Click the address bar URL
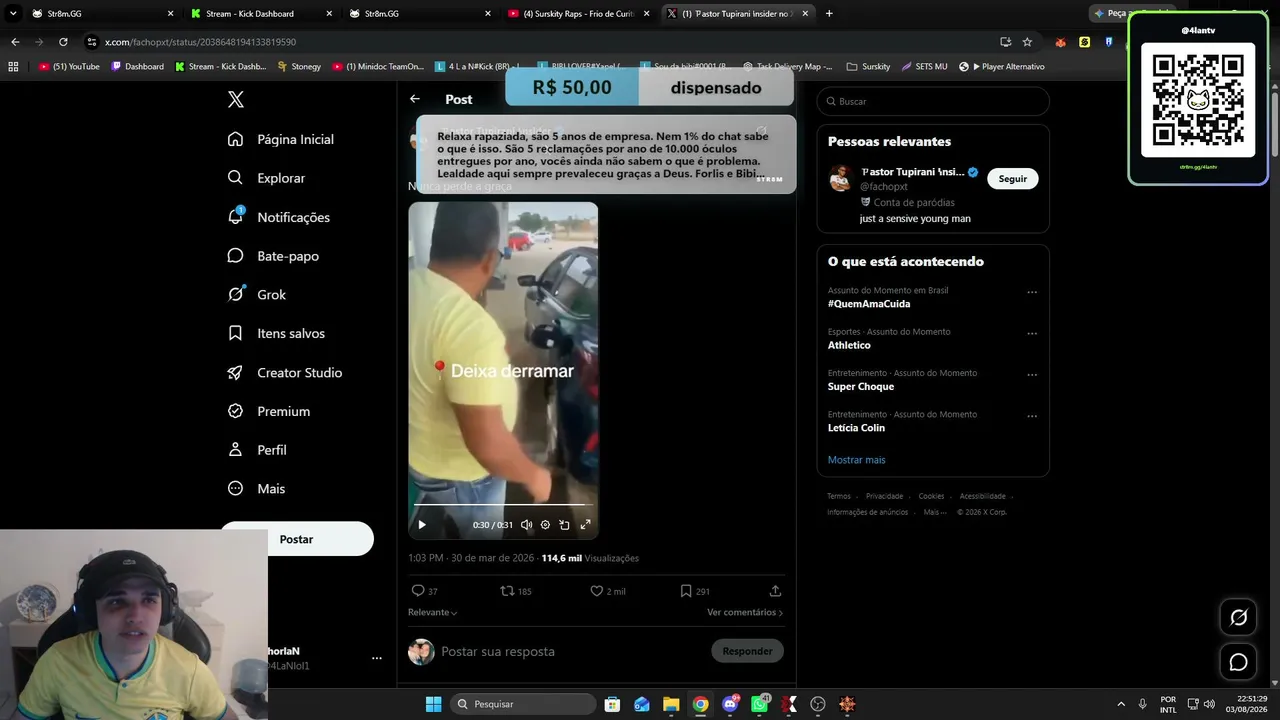The image size is (1280, 720). (200, 42)
